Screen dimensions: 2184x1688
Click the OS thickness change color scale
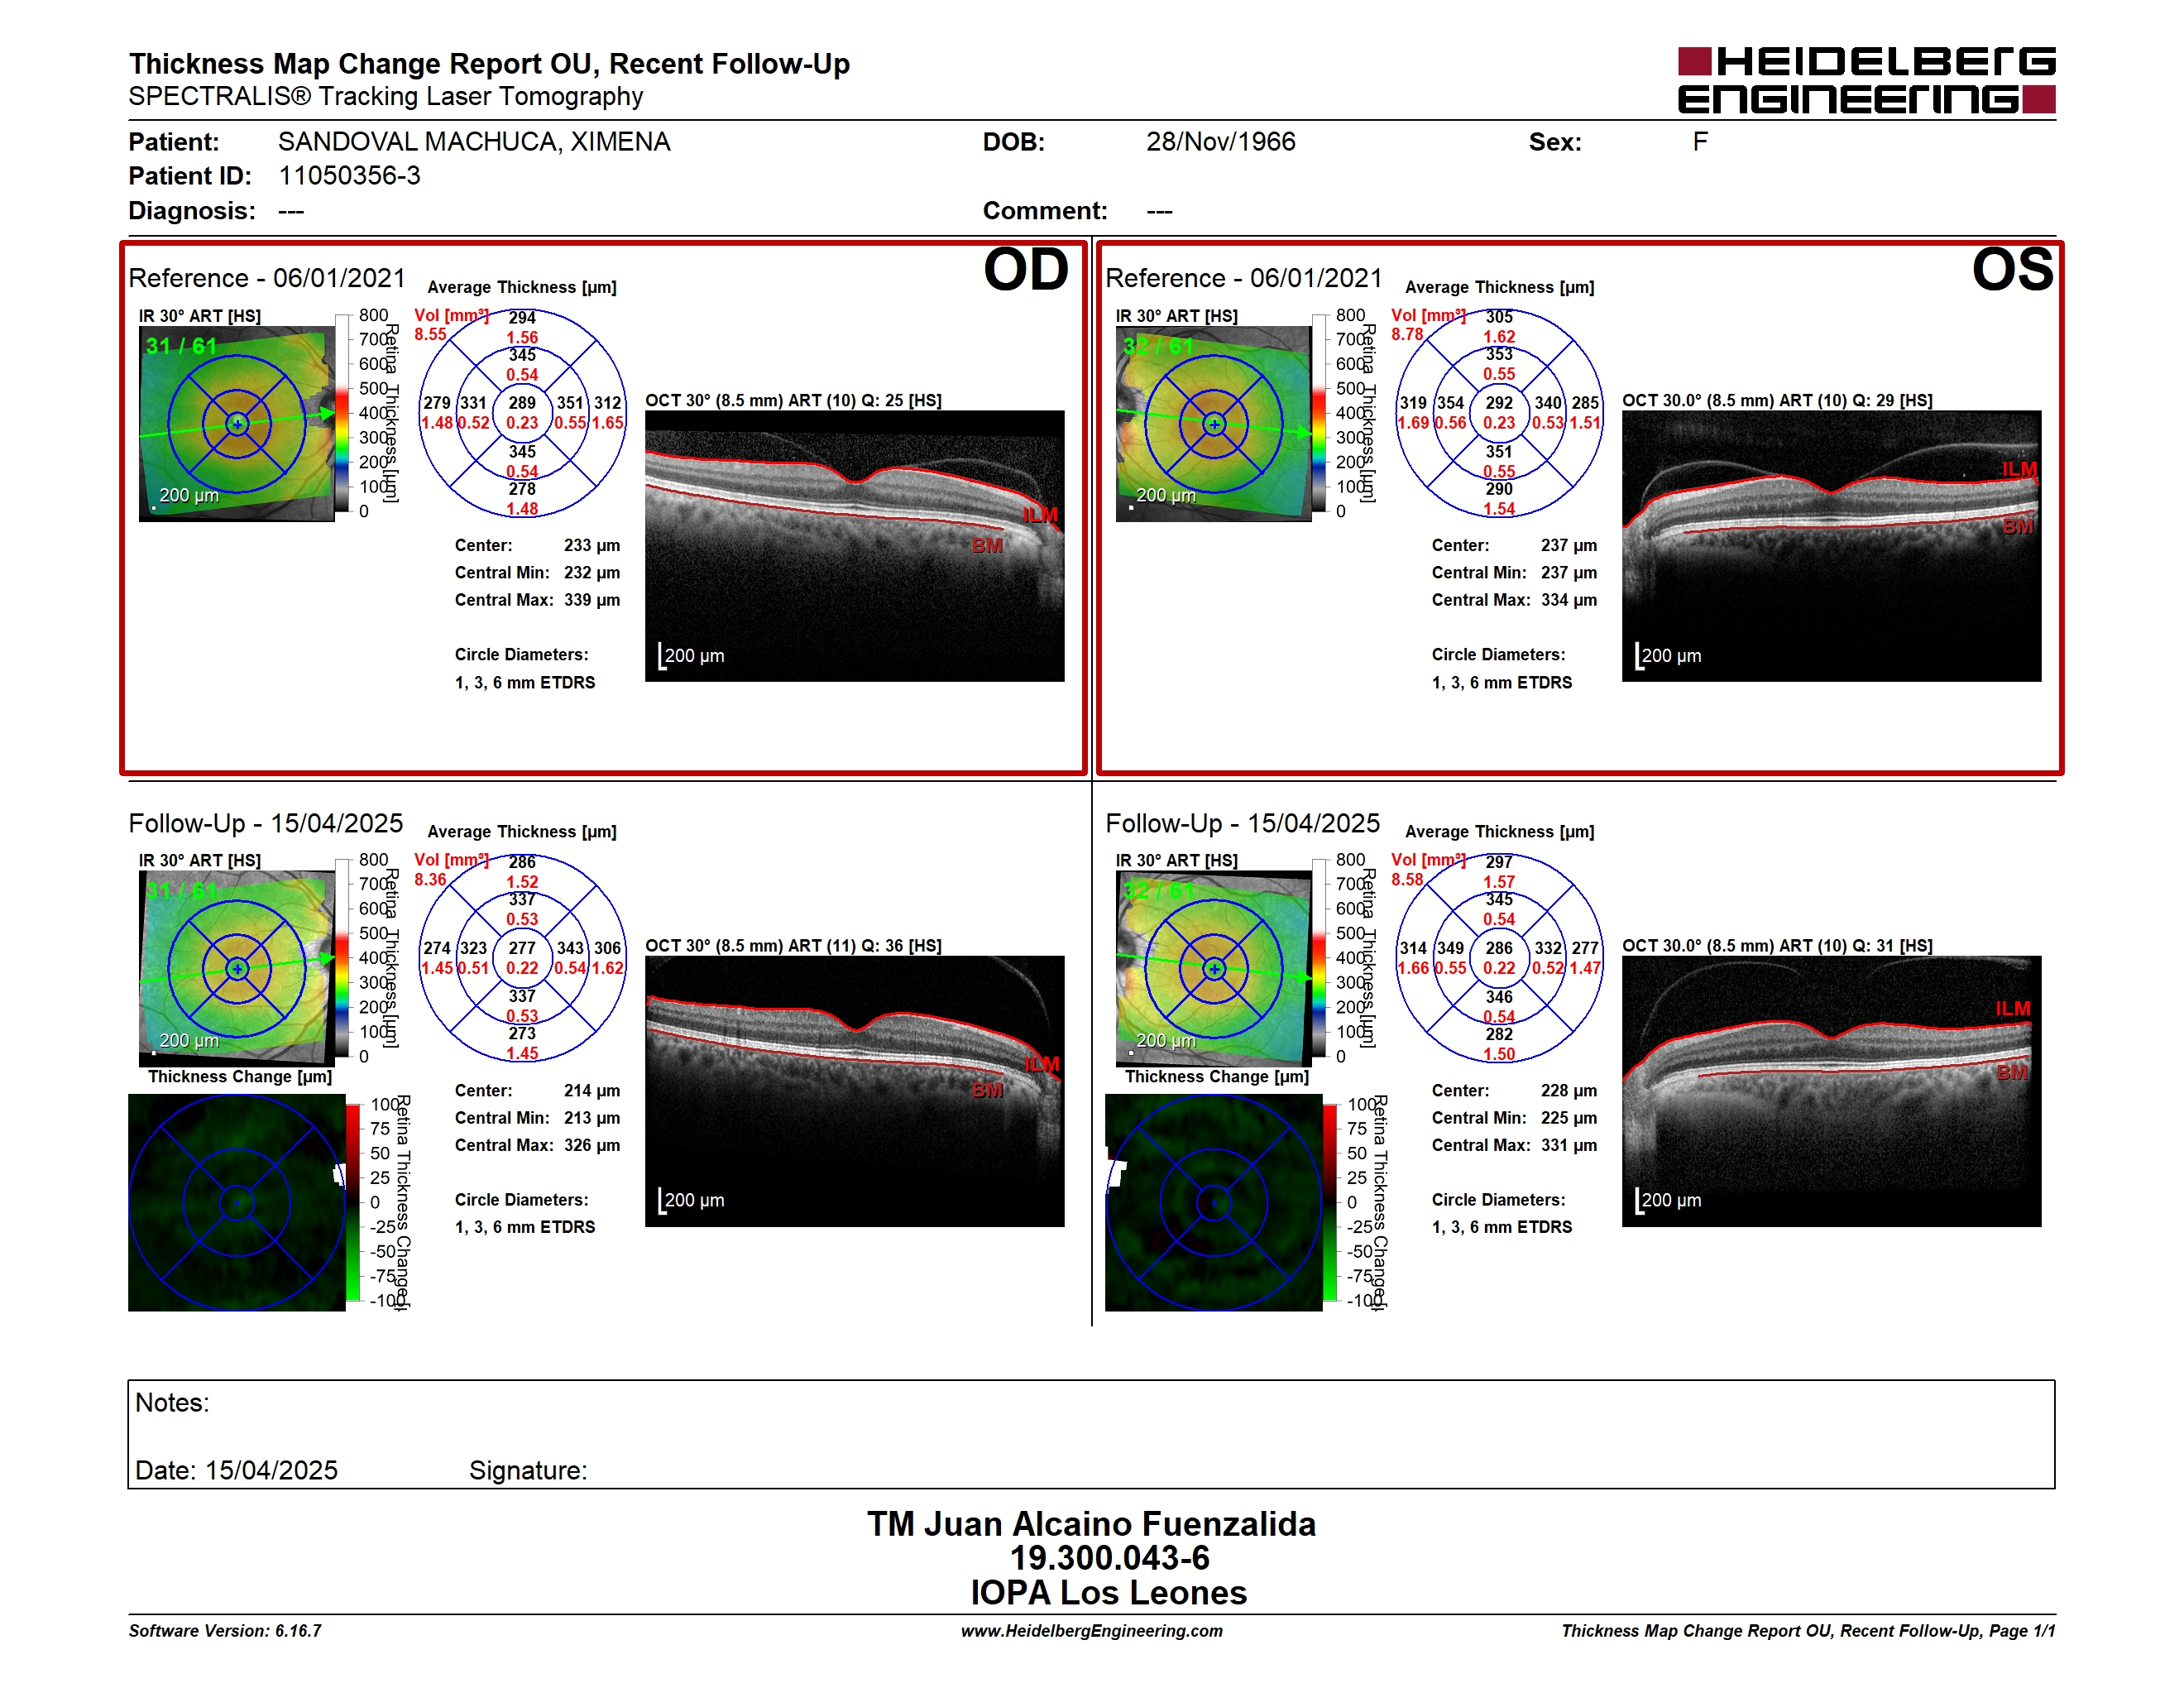1330,1203
